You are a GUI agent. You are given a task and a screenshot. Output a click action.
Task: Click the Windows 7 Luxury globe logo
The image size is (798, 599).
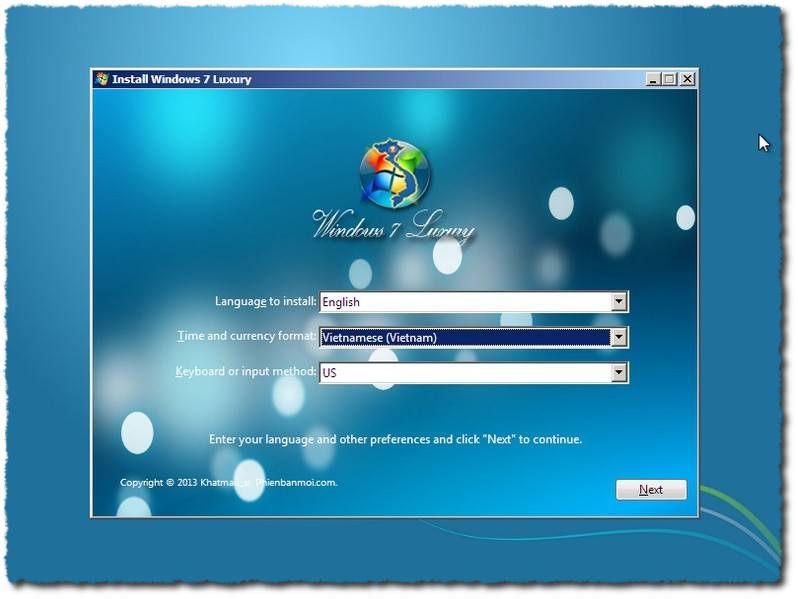pyautogui.click(x=394, y=173)
